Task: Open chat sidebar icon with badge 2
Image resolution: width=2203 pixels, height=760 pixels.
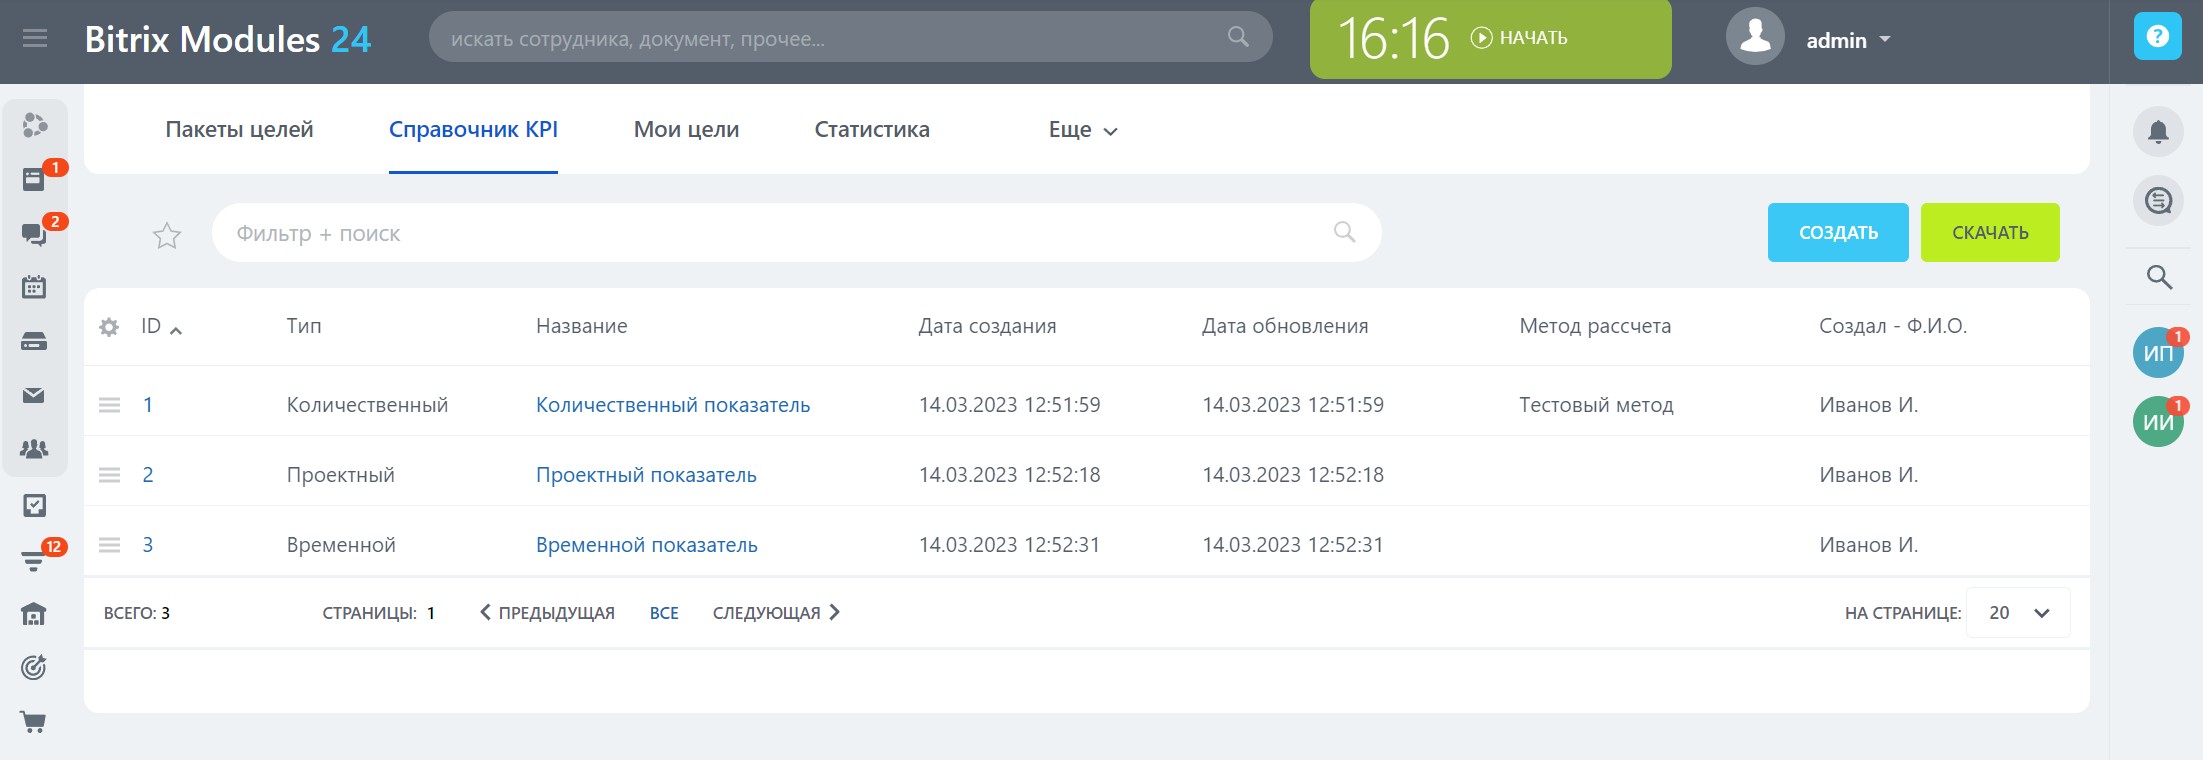Action: (x=34, y=234)
